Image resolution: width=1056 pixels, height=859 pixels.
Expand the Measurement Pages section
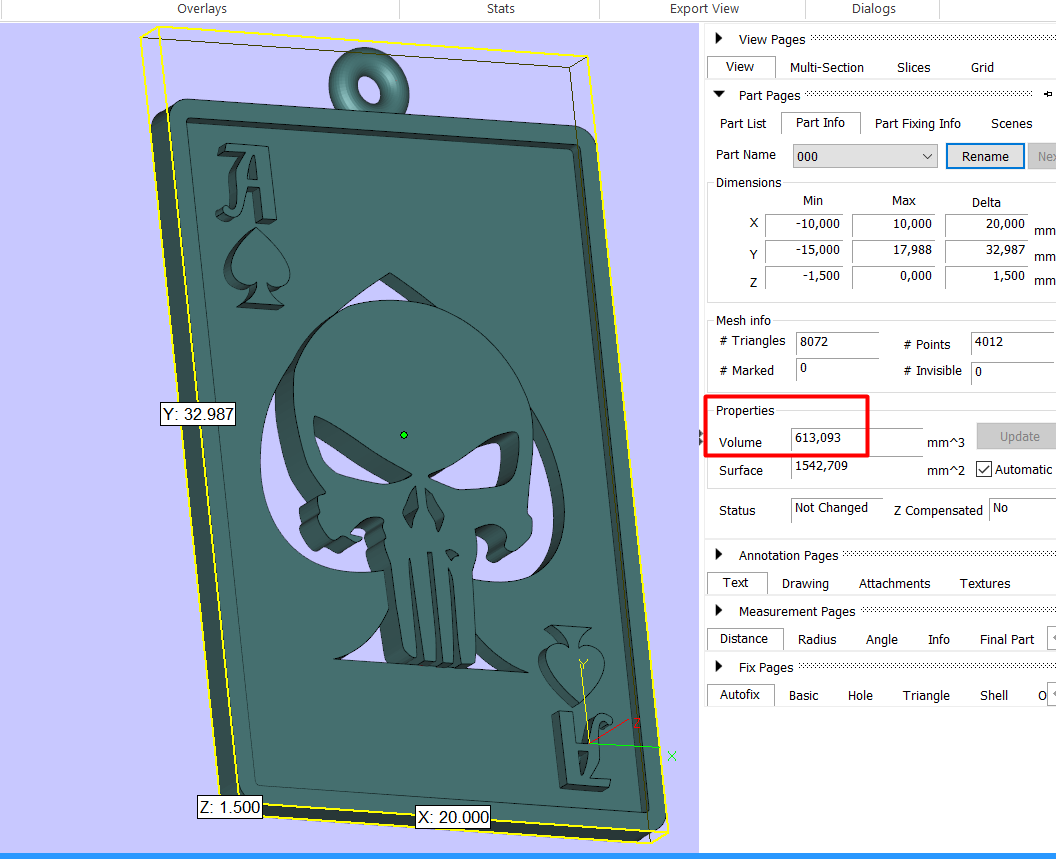[x=719, y=610]
